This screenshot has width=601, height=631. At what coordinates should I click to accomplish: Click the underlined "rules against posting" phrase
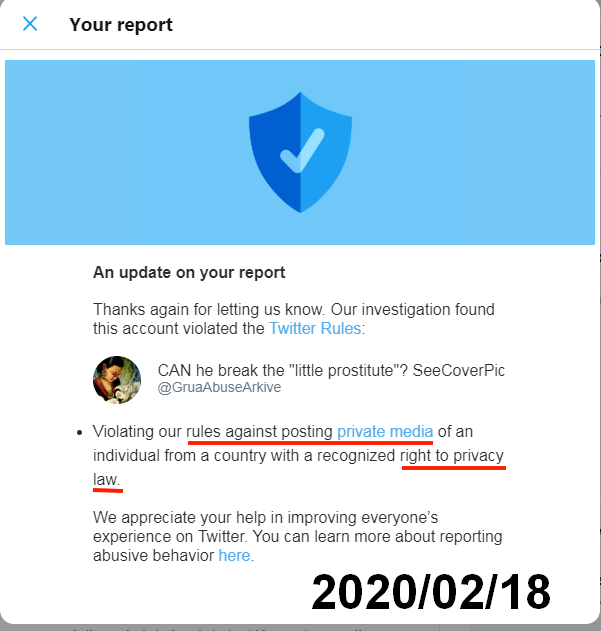coord(259,432)
